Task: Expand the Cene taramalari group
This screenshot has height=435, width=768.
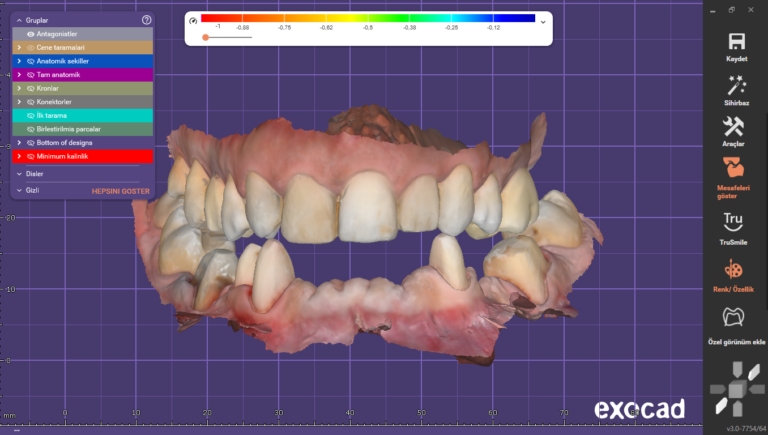Action: click(18, 47)
